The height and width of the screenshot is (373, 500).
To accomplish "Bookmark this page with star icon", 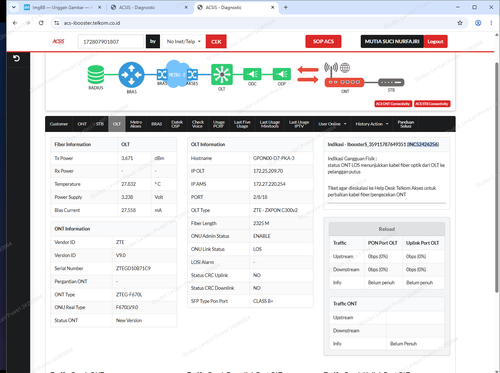I will (460, 23).
